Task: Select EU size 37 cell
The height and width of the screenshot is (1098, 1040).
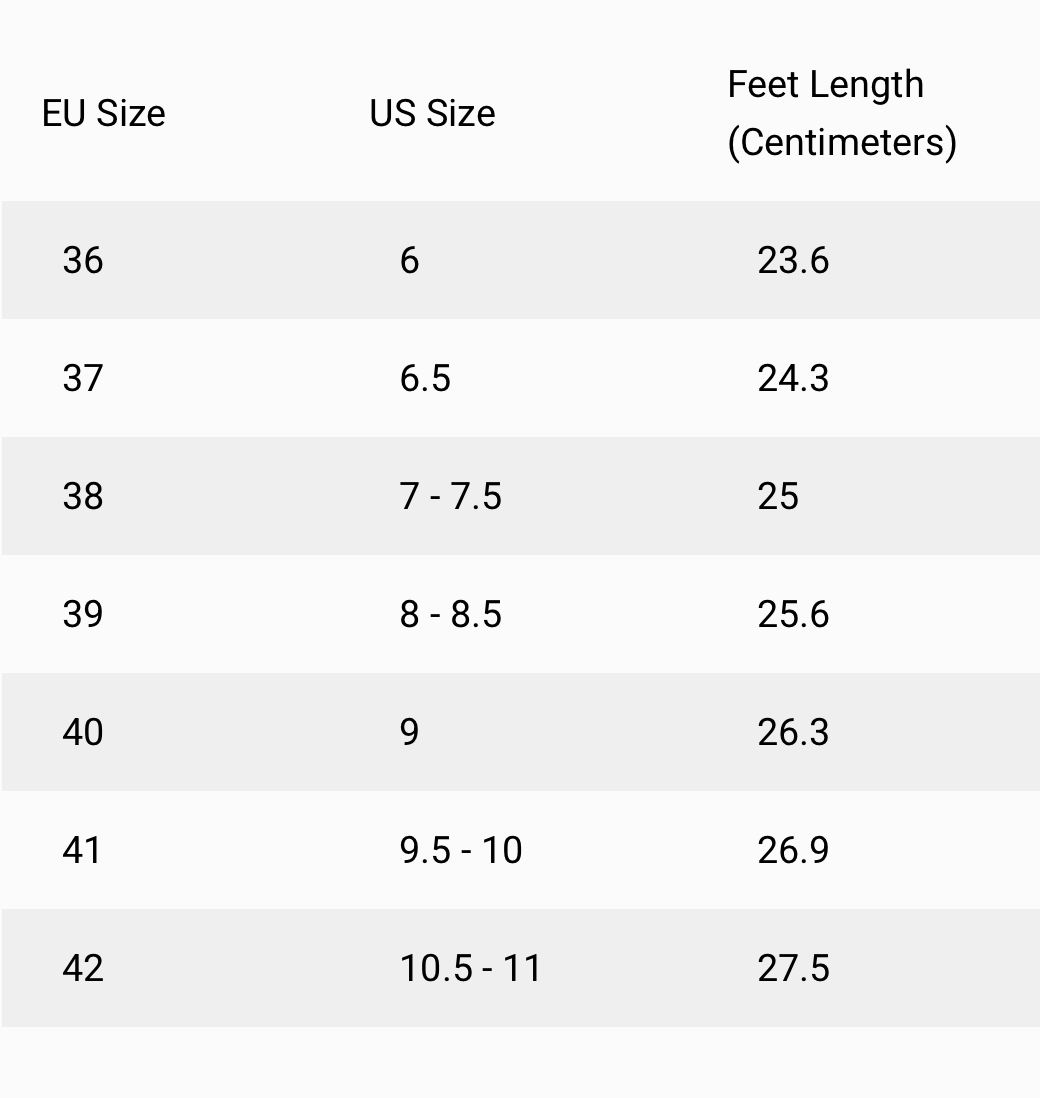Action: pyautogui.click(x=83, y=378)
